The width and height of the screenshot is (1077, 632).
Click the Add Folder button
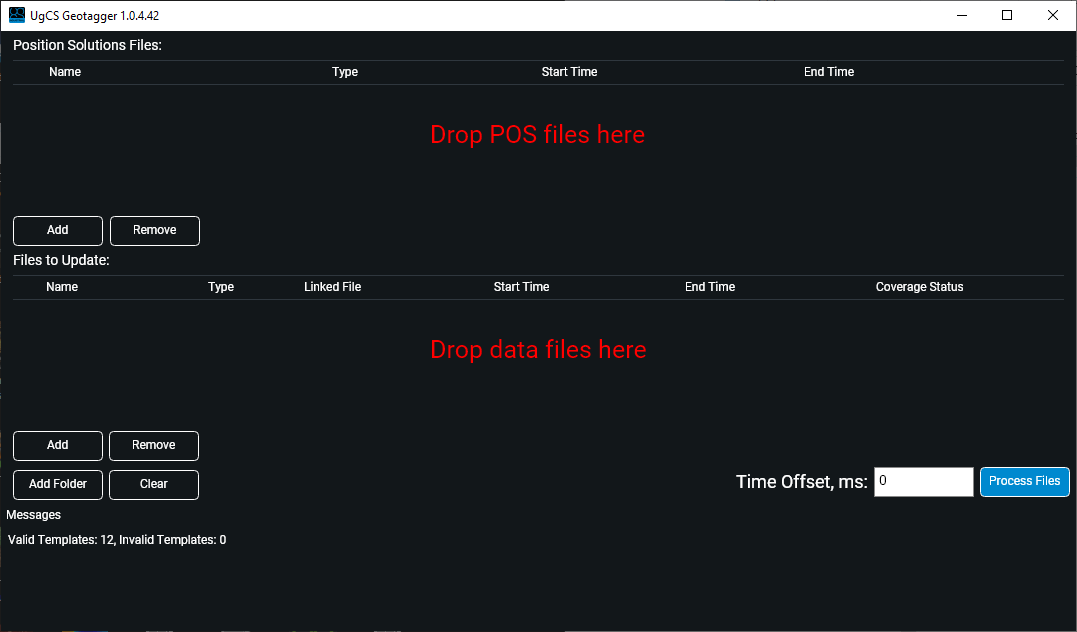tap(58, 484)
